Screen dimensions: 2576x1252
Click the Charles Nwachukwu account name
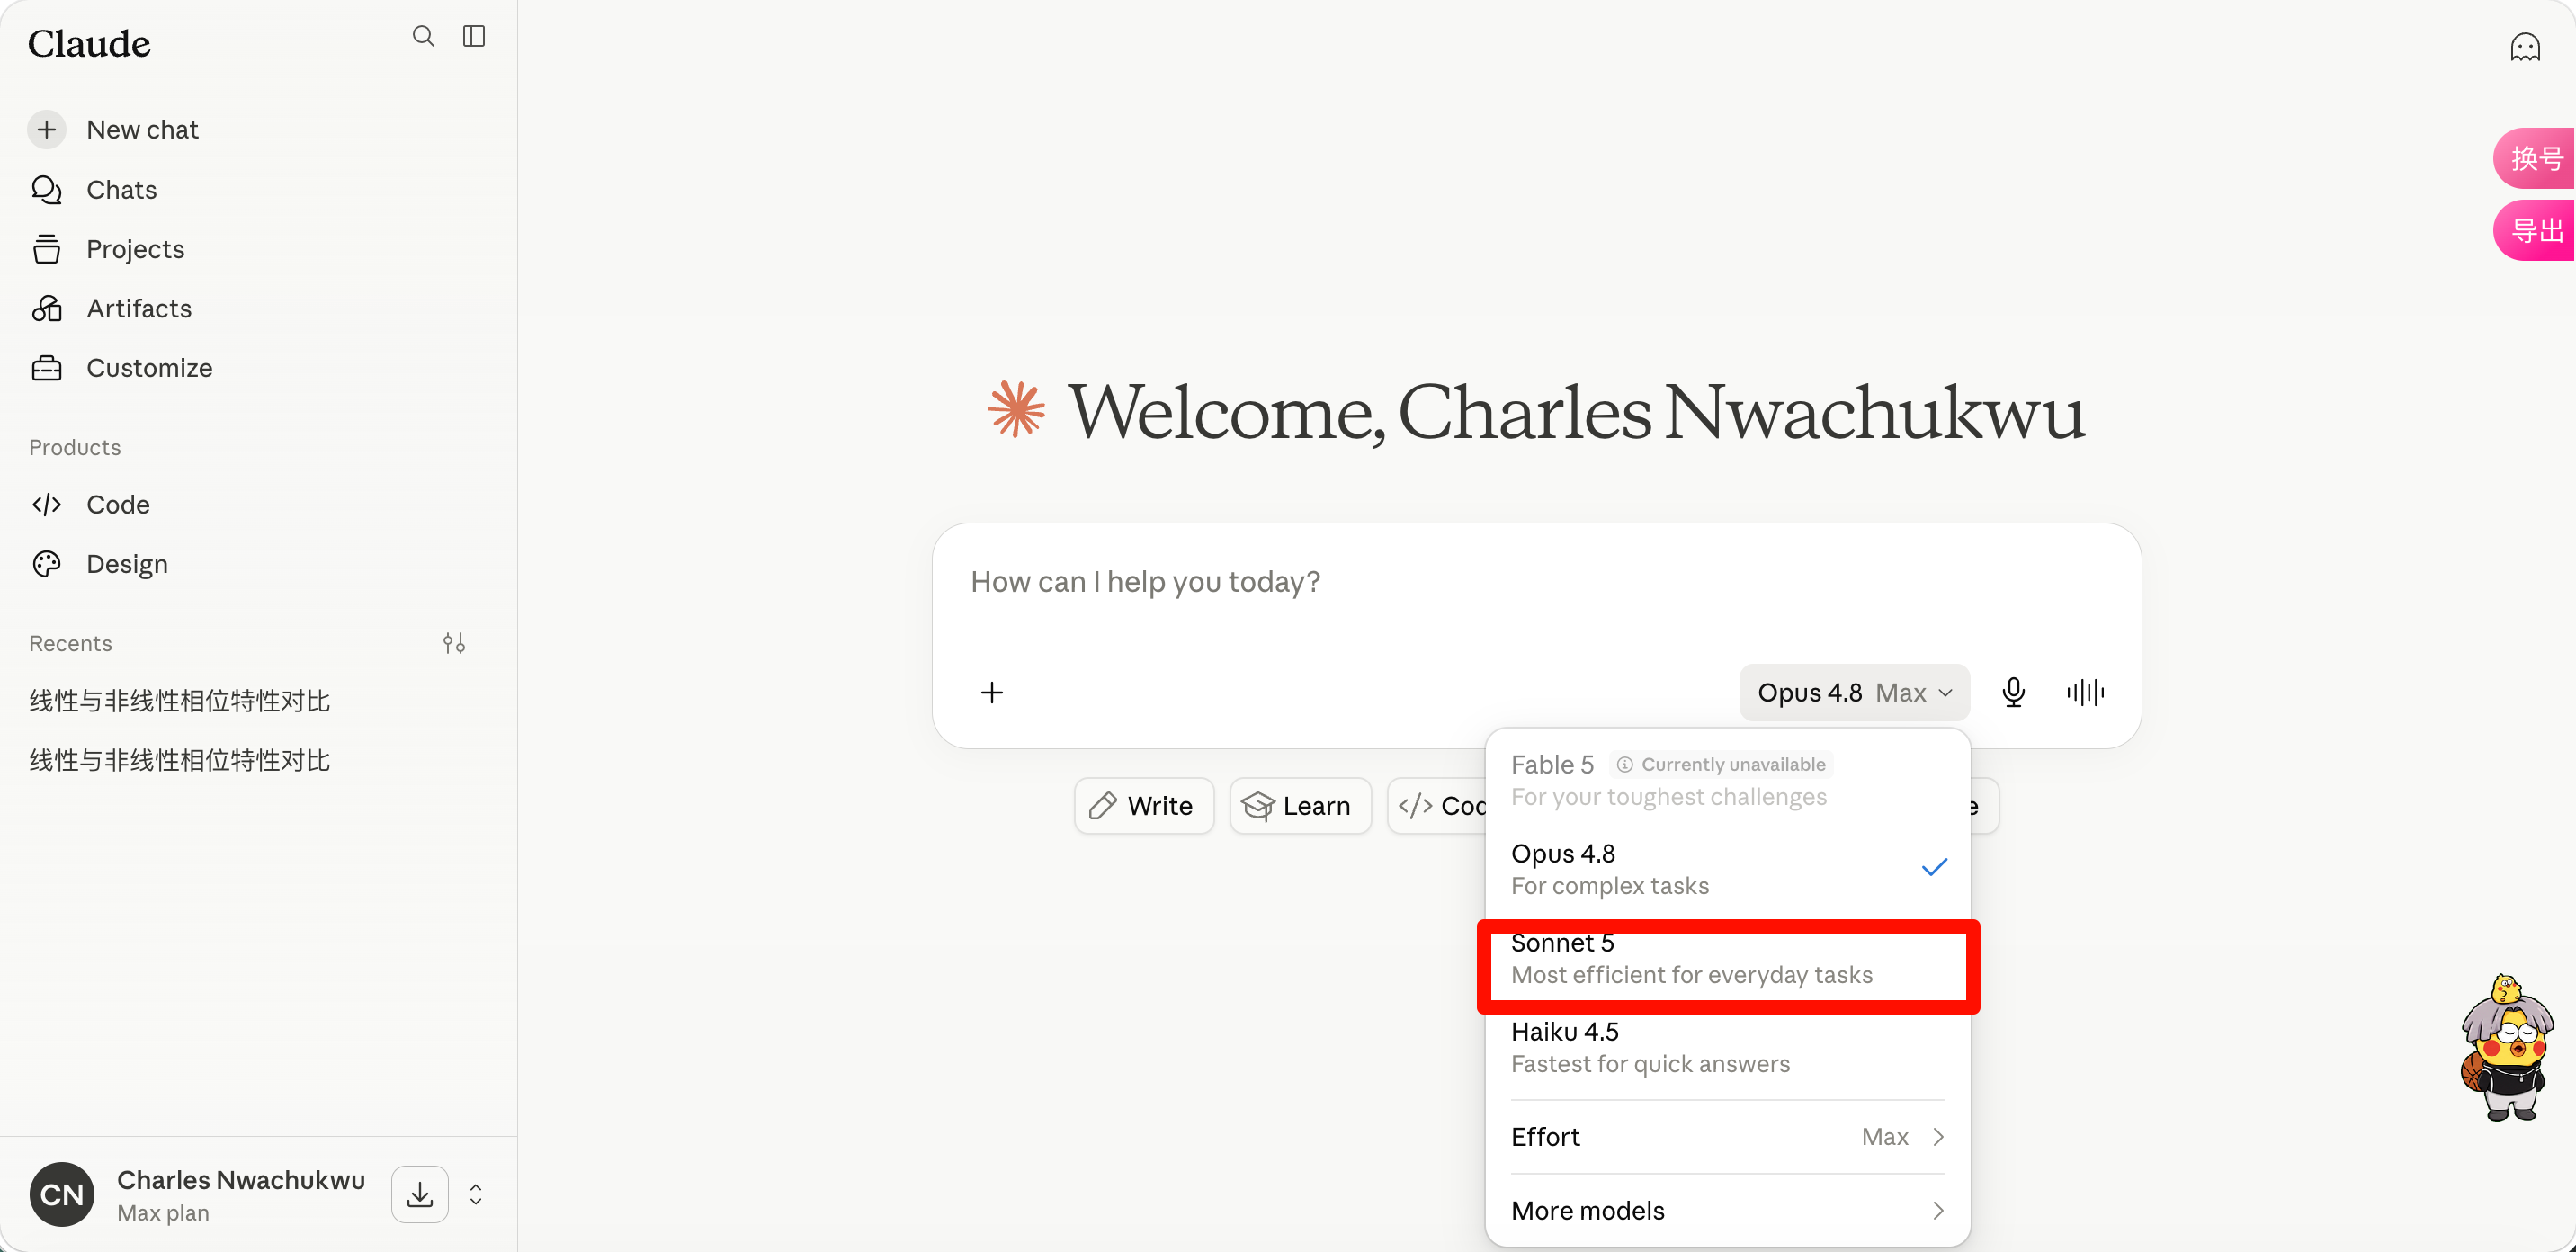pos(241,1180)
